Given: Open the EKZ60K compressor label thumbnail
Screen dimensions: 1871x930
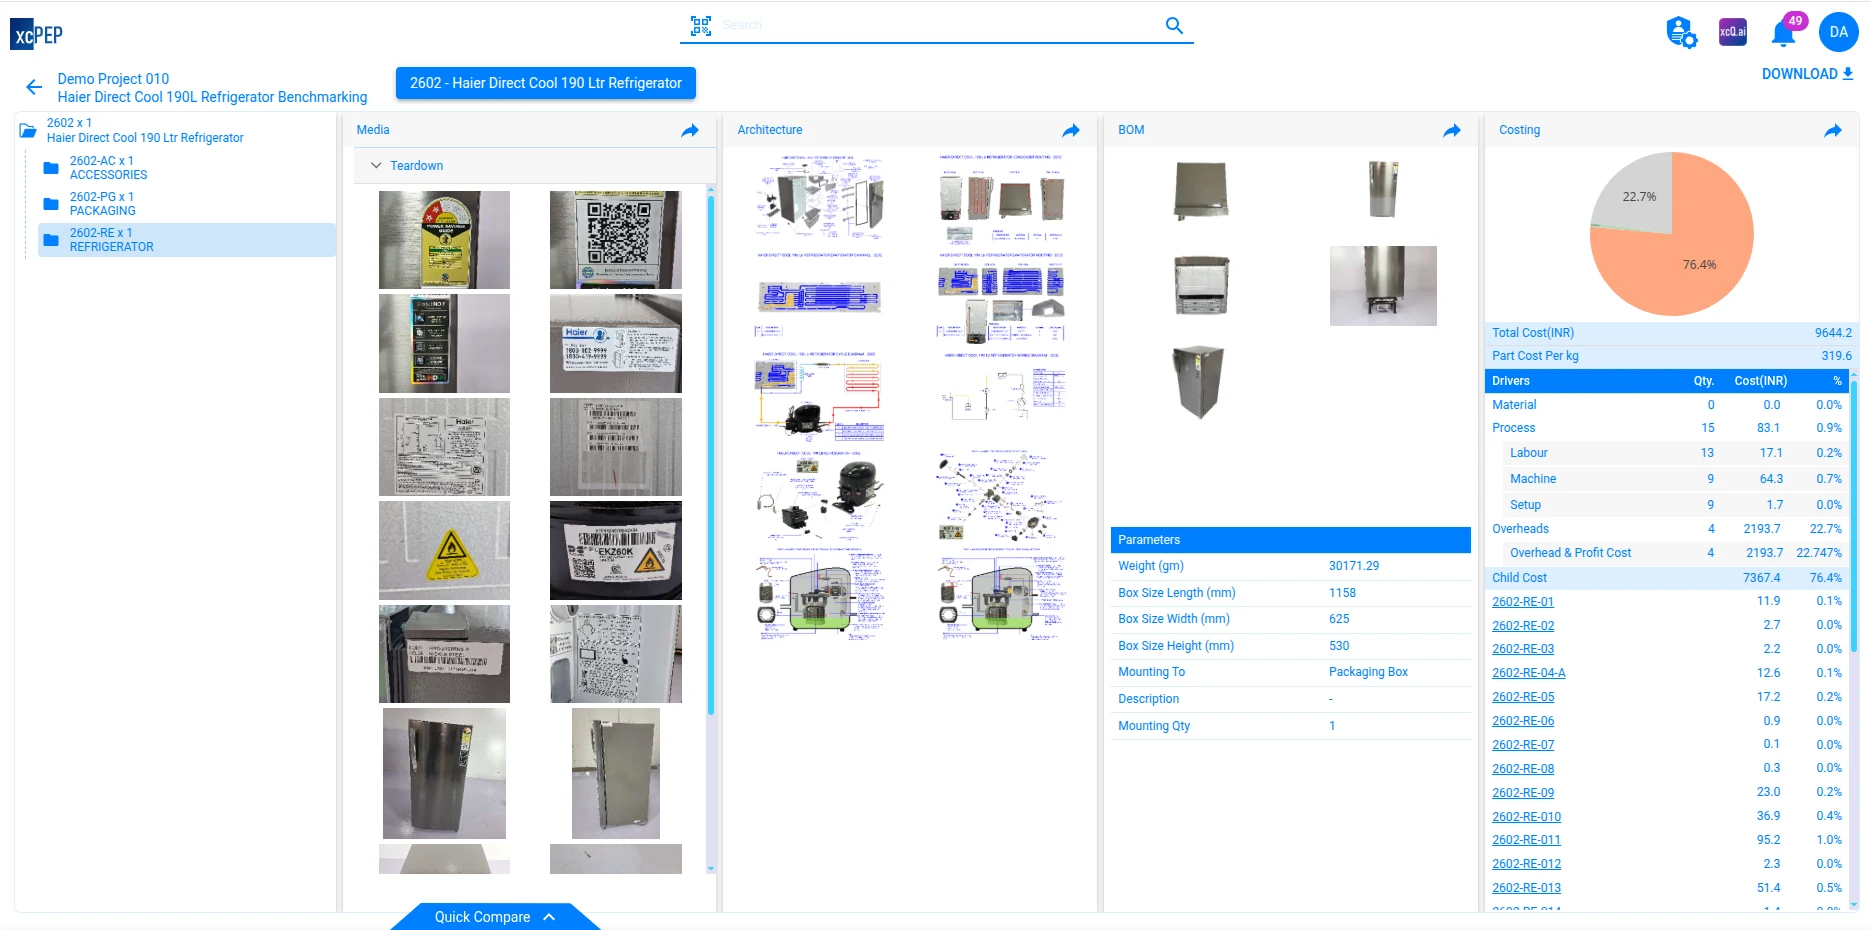Looking at the screenshot, I should click(x=615, y=551).
